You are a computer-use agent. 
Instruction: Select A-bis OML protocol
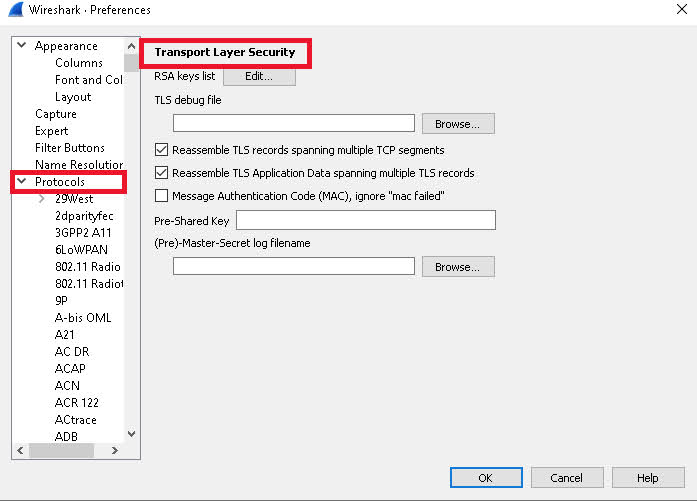pos(83,317)
